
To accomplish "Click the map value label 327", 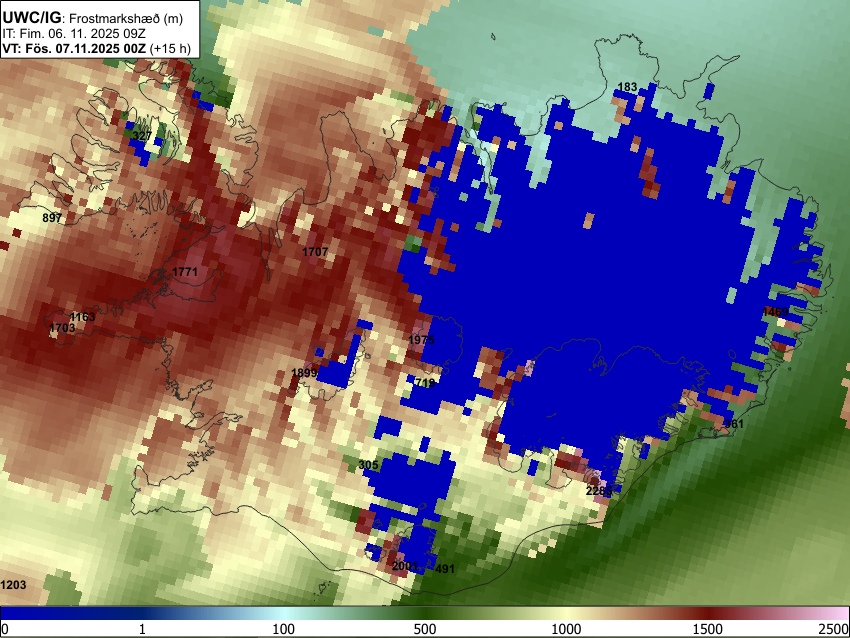I will pyautogui.click(x=142, y=136).
